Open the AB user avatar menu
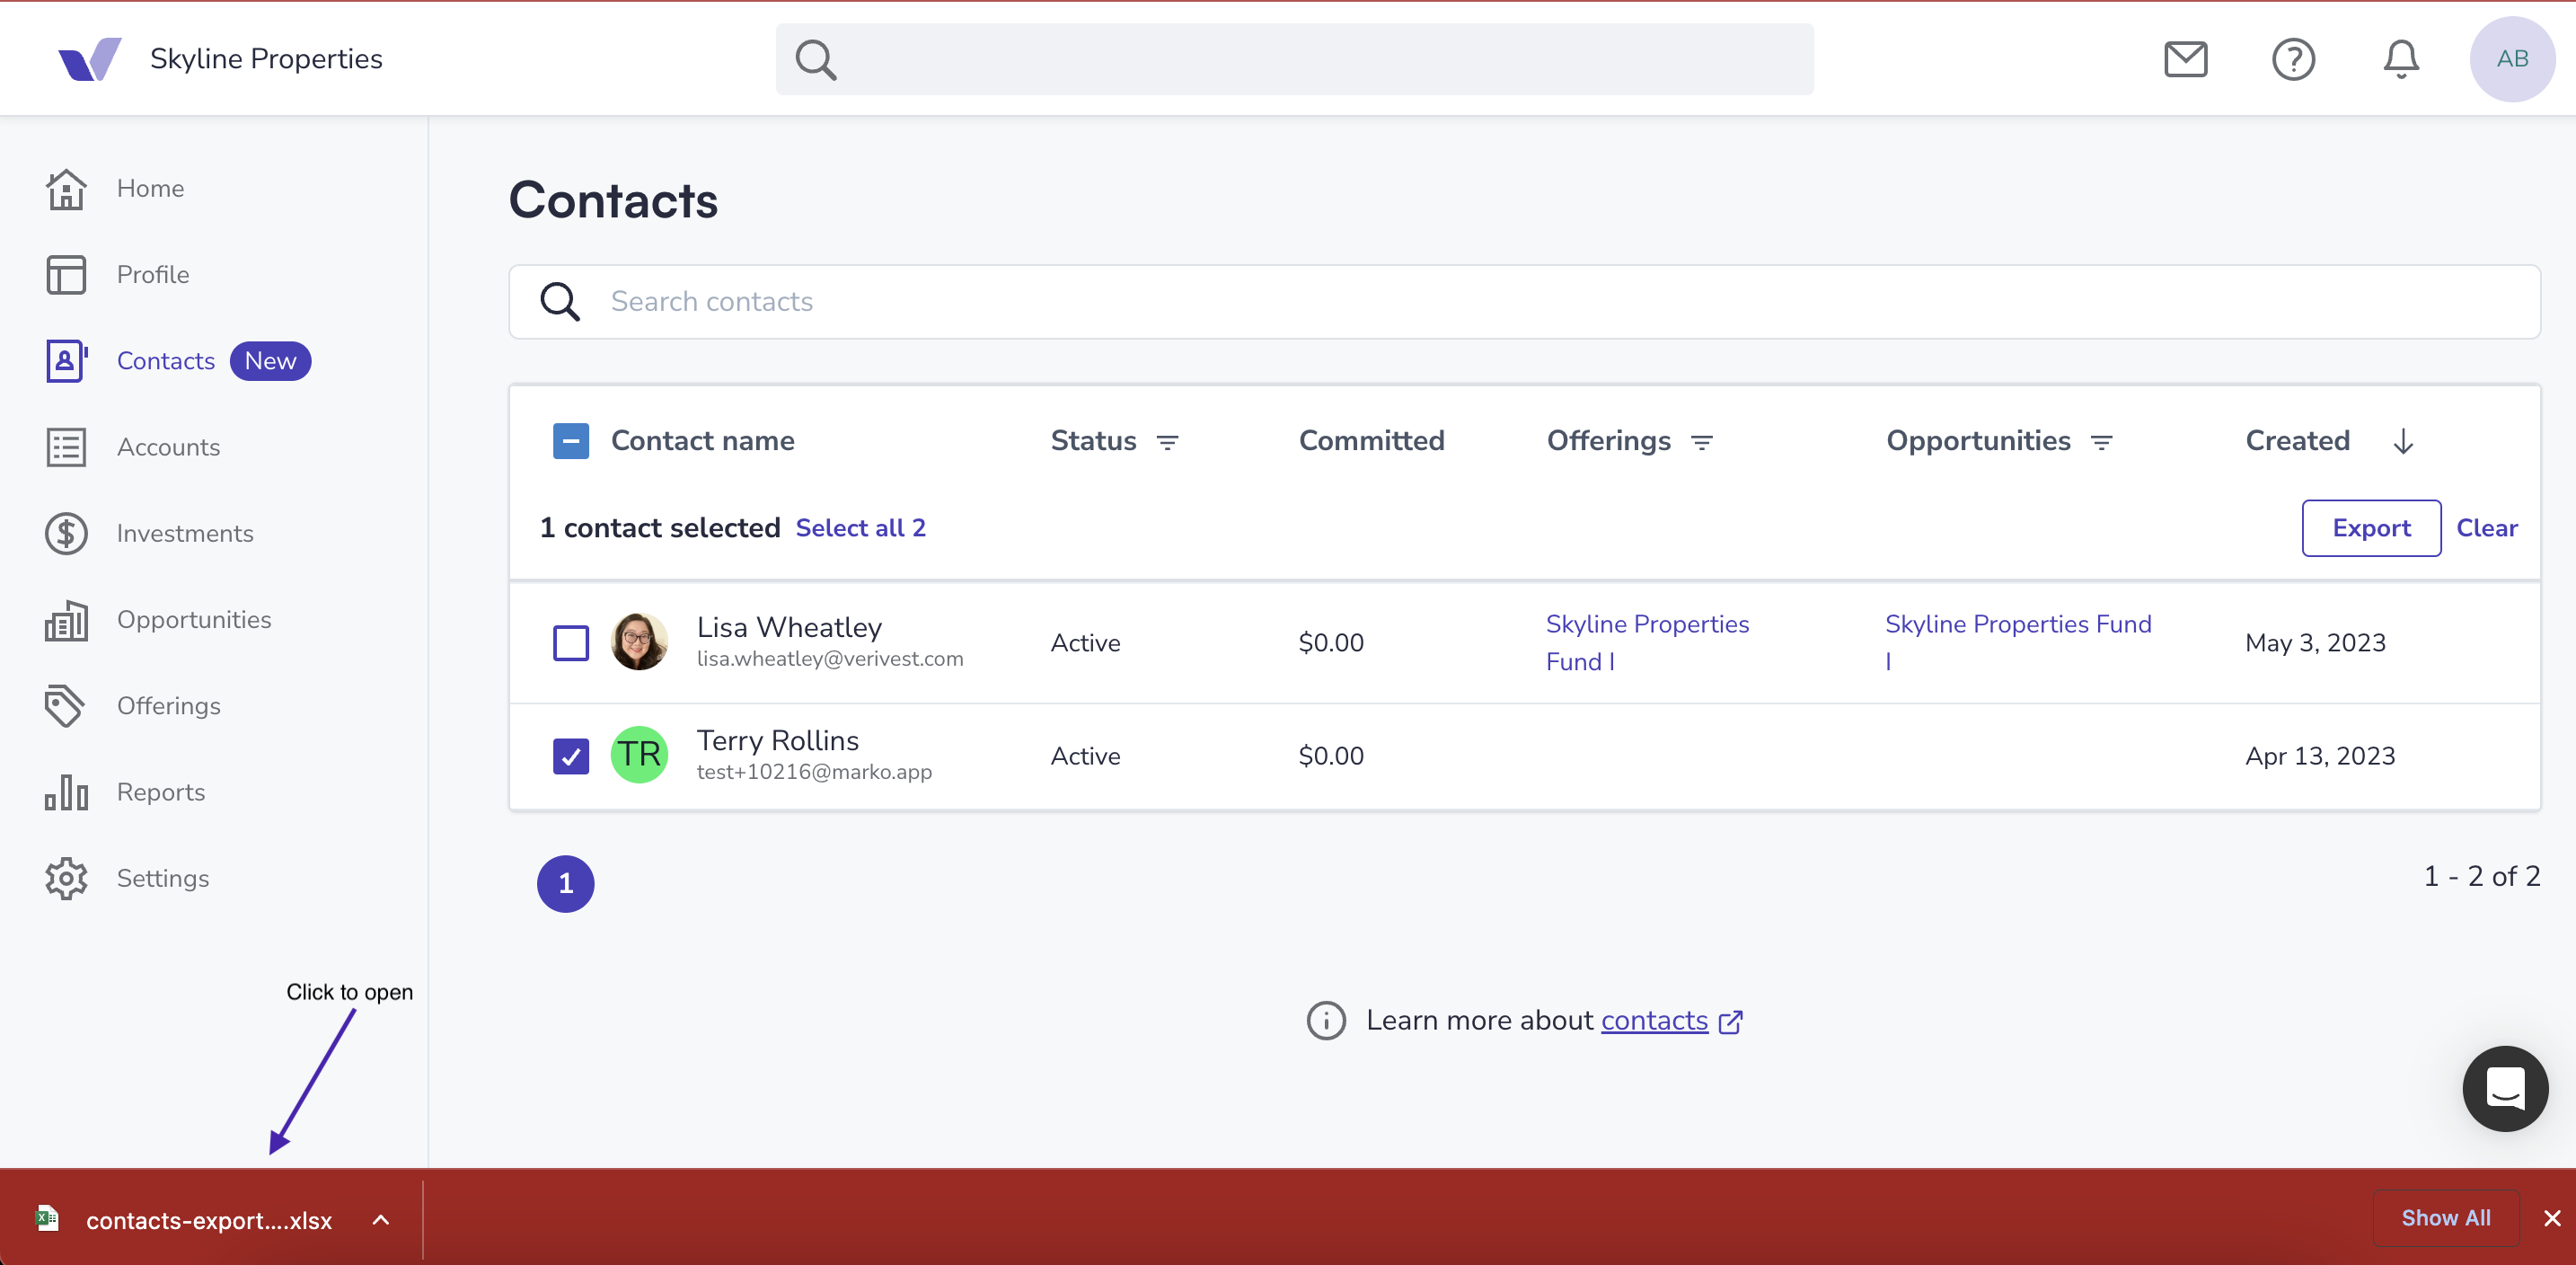The width and height of the screenshot is (2576, 1265). tap(2512, 59)
